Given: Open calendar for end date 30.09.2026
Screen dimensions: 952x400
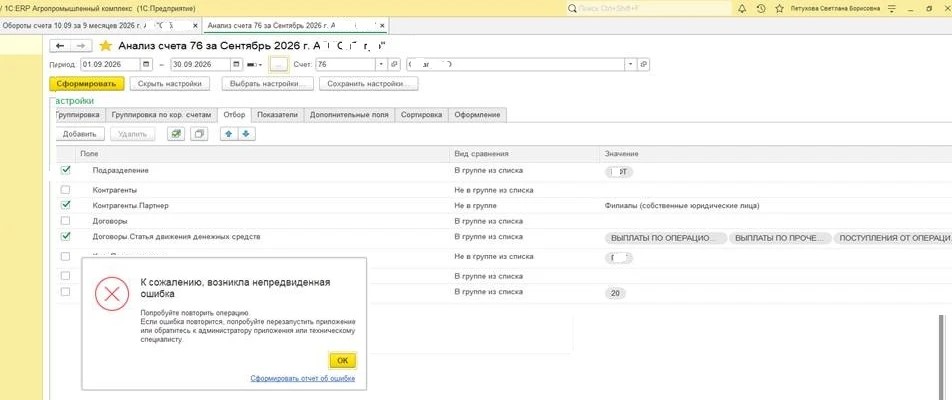Looking at the screenshot, I should pyautogui.click(x=236, y=64).
